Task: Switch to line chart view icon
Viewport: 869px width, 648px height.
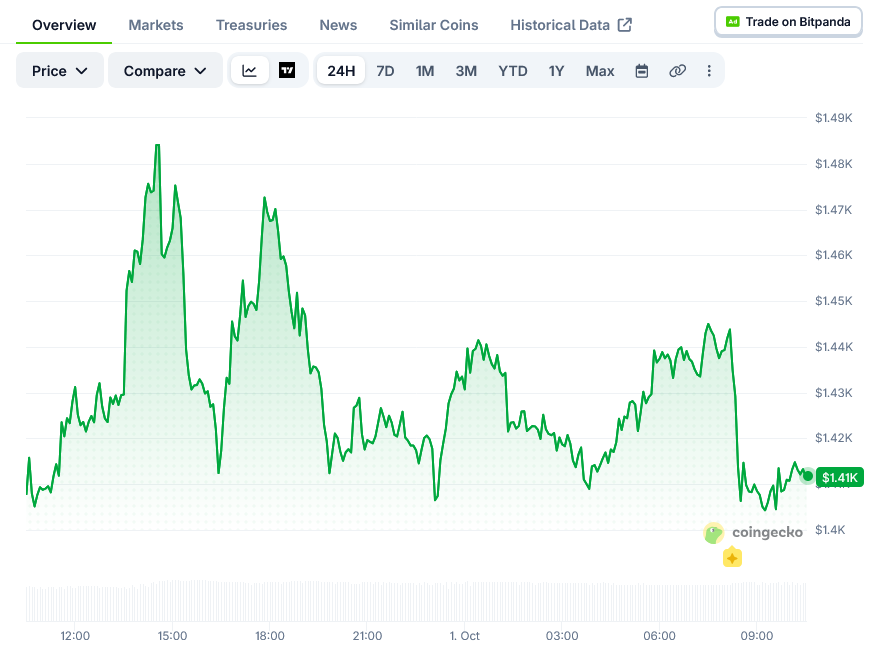Action: coord(249,70)
